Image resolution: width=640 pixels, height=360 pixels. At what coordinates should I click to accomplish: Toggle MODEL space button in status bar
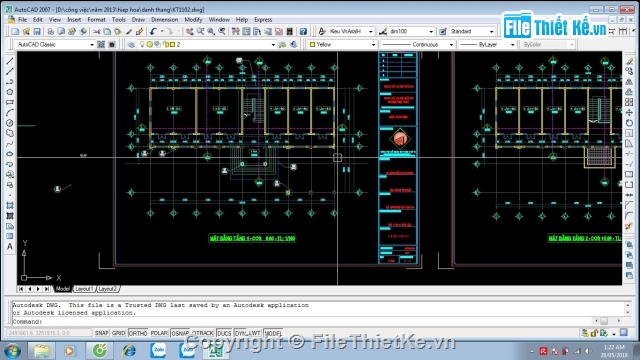click(273, 333)
